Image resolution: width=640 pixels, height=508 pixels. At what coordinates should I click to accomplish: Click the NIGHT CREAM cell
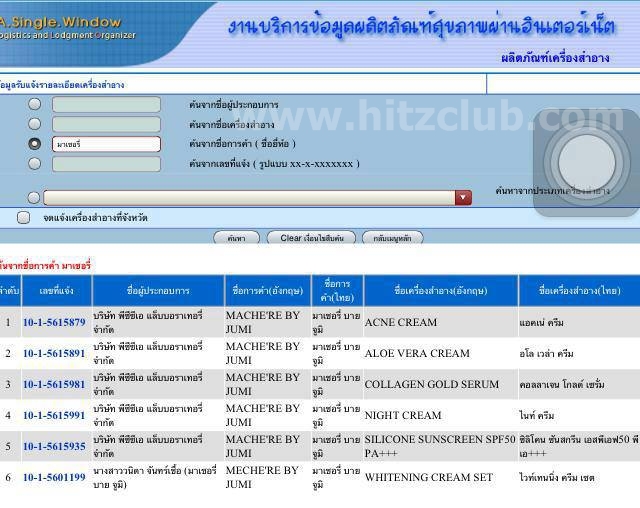(441, 415)
